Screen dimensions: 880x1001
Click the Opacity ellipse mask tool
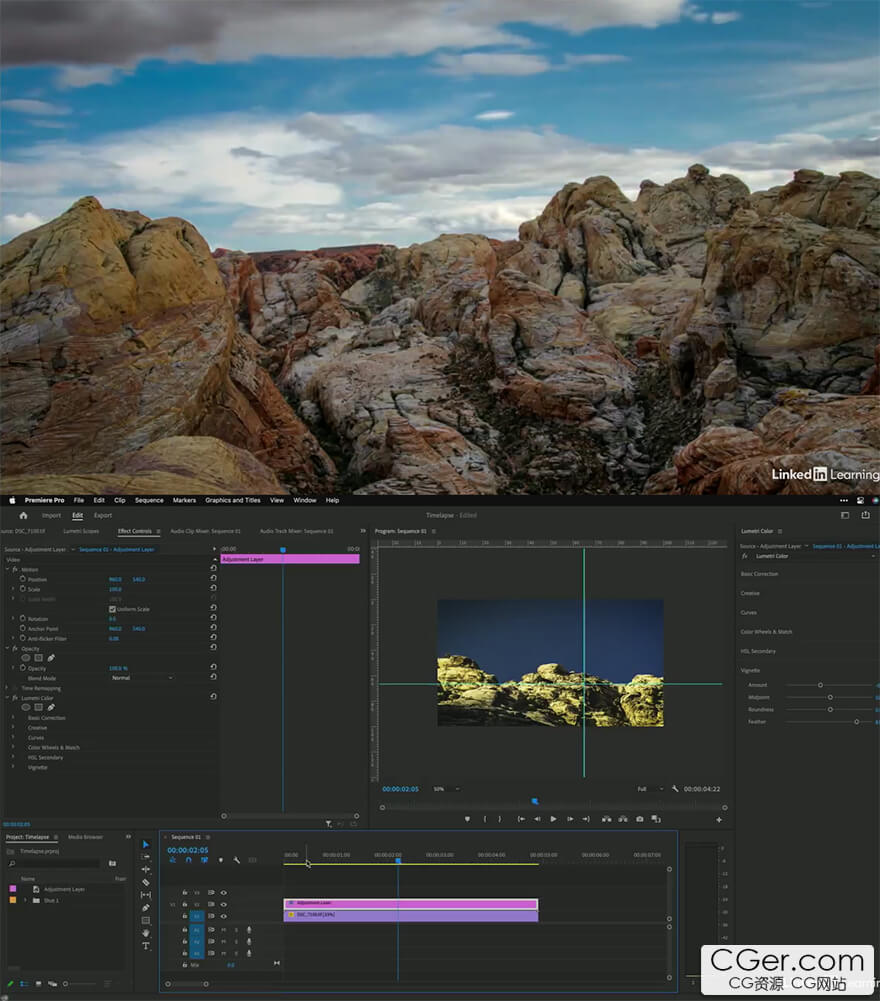pos(26,658)
